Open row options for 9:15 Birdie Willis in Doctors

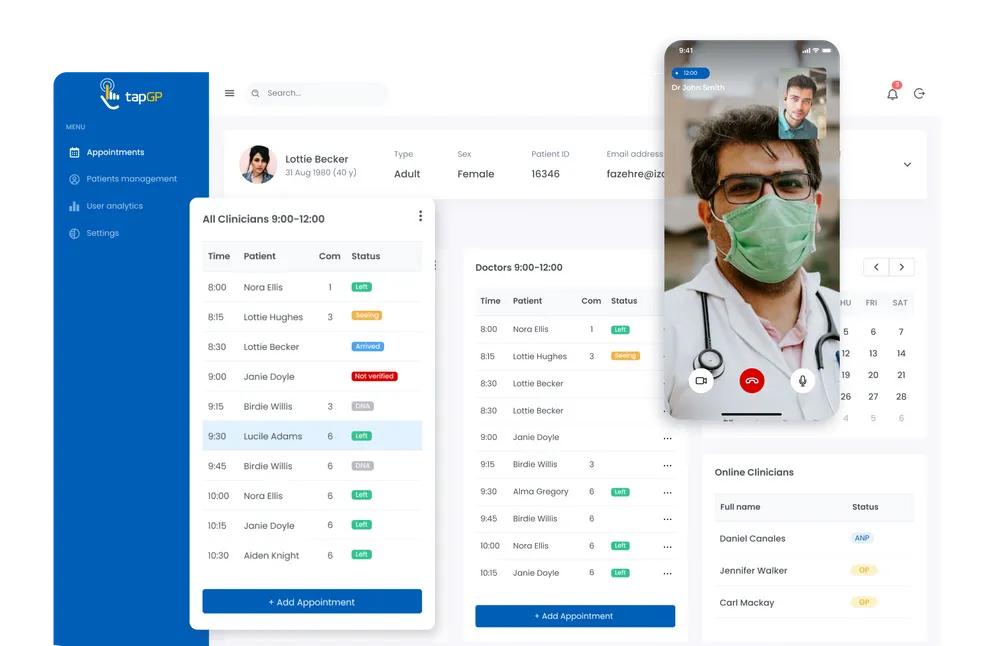(668, 466)
